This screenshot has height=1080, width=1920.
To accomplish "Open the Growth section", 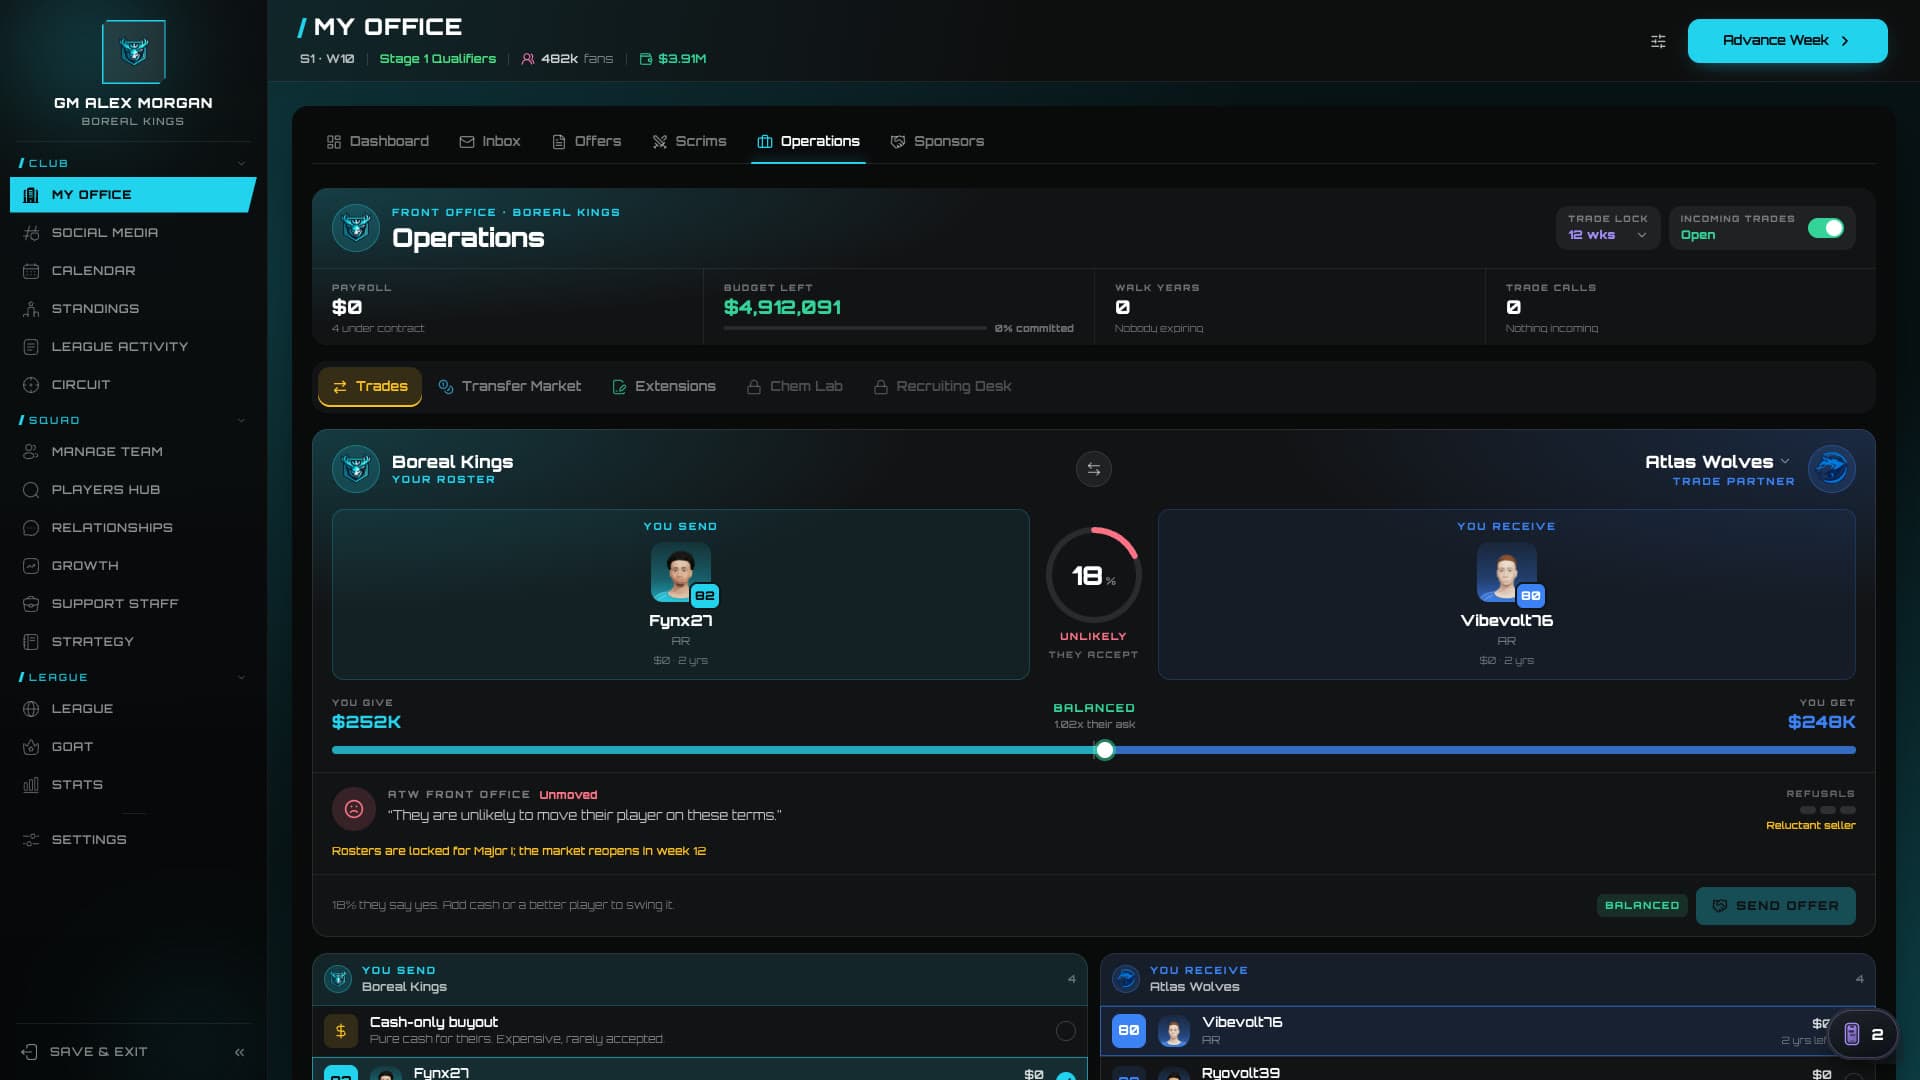I will pyautogui.click(x=133, y=566).
